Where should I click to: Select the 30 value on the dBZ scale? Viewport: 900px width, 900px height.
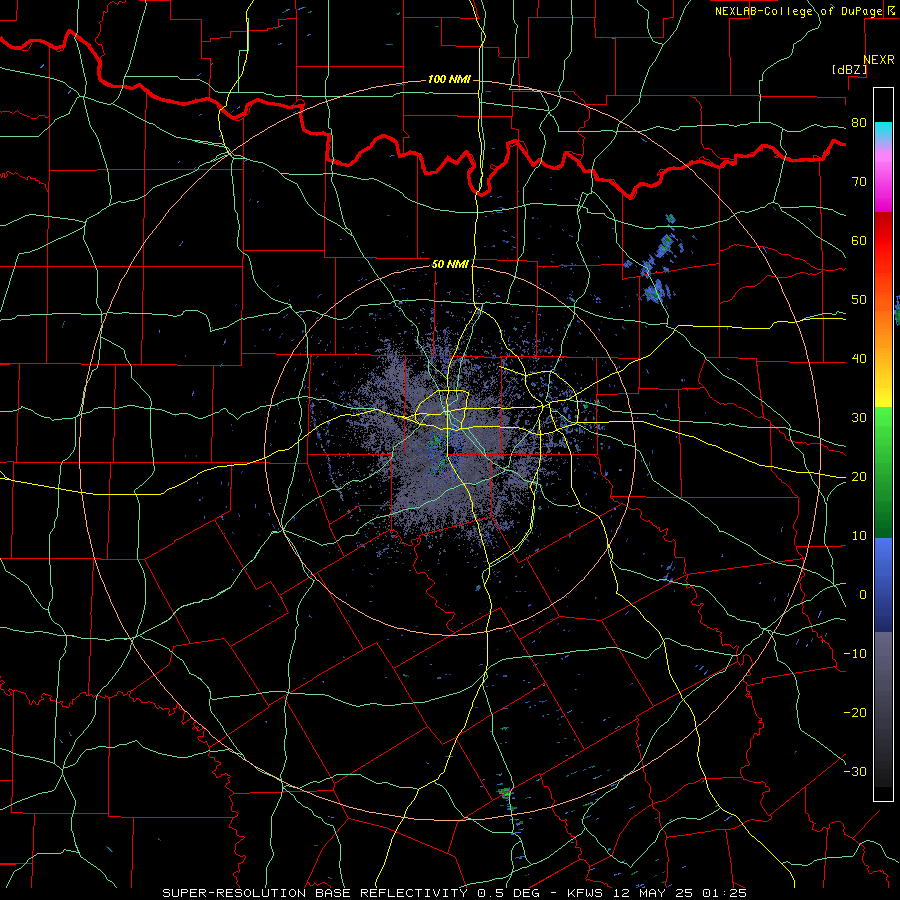click(859, 417)
